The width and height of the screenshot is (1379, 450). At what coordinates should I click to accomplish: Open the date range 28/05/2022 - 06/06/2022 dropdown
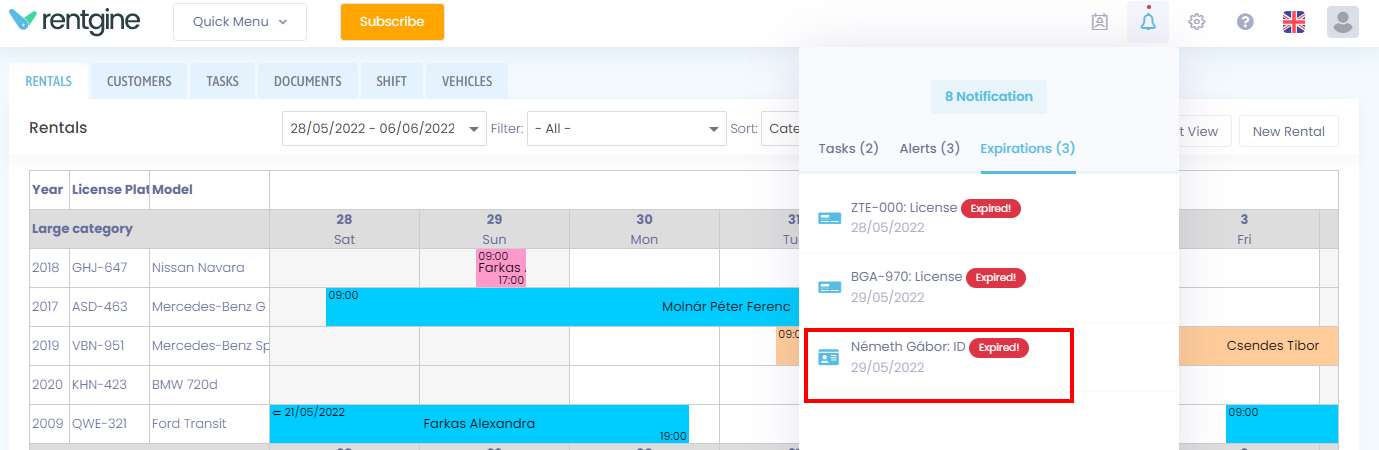point(384,129)
